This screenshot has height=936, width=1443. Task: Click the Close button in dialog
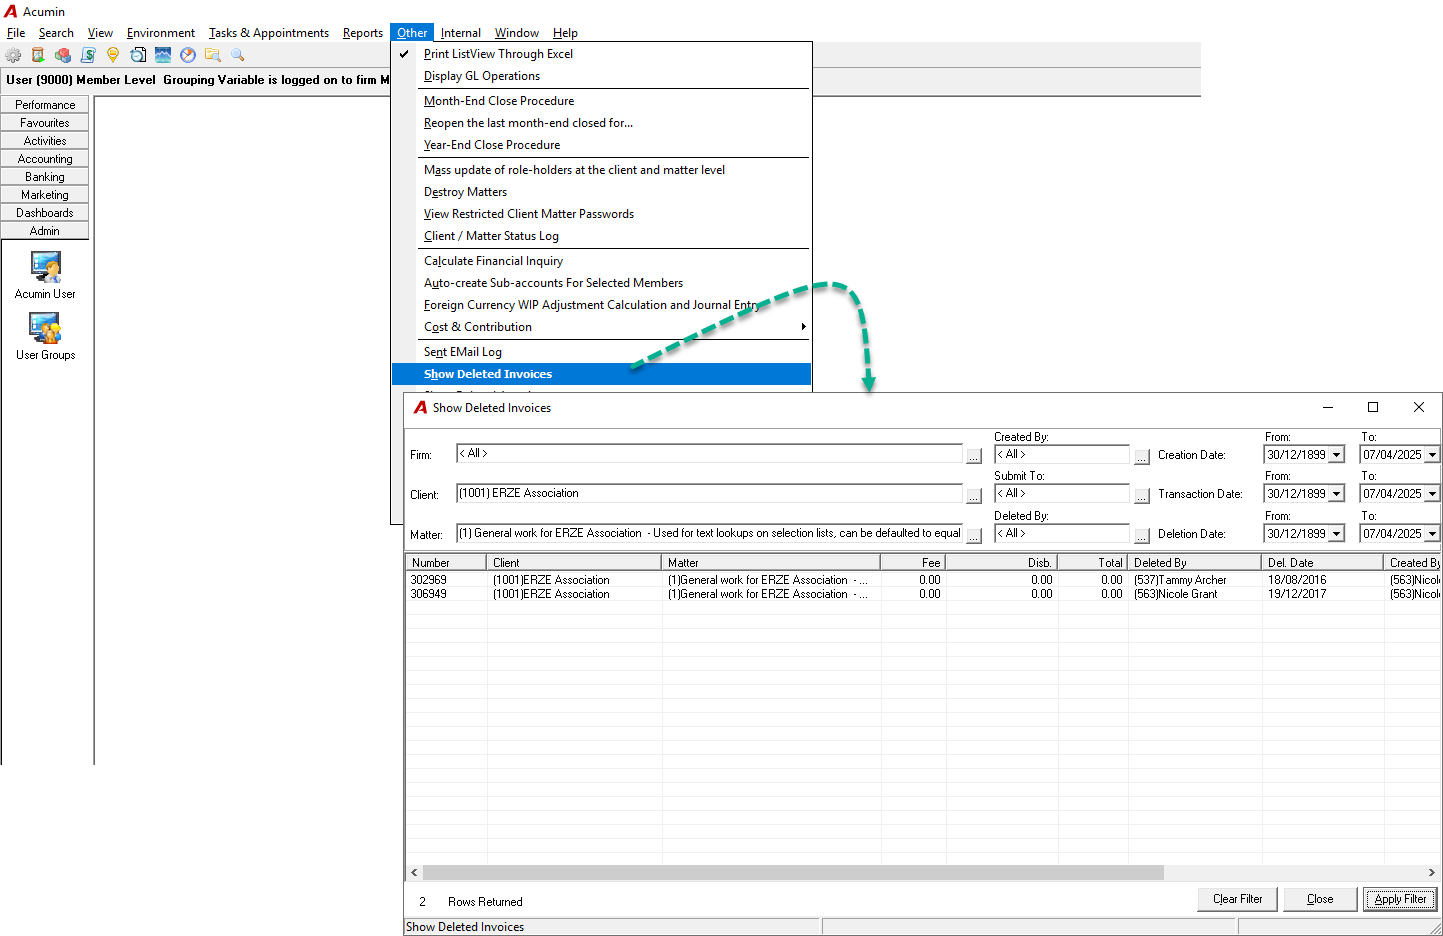[1320, 899]
